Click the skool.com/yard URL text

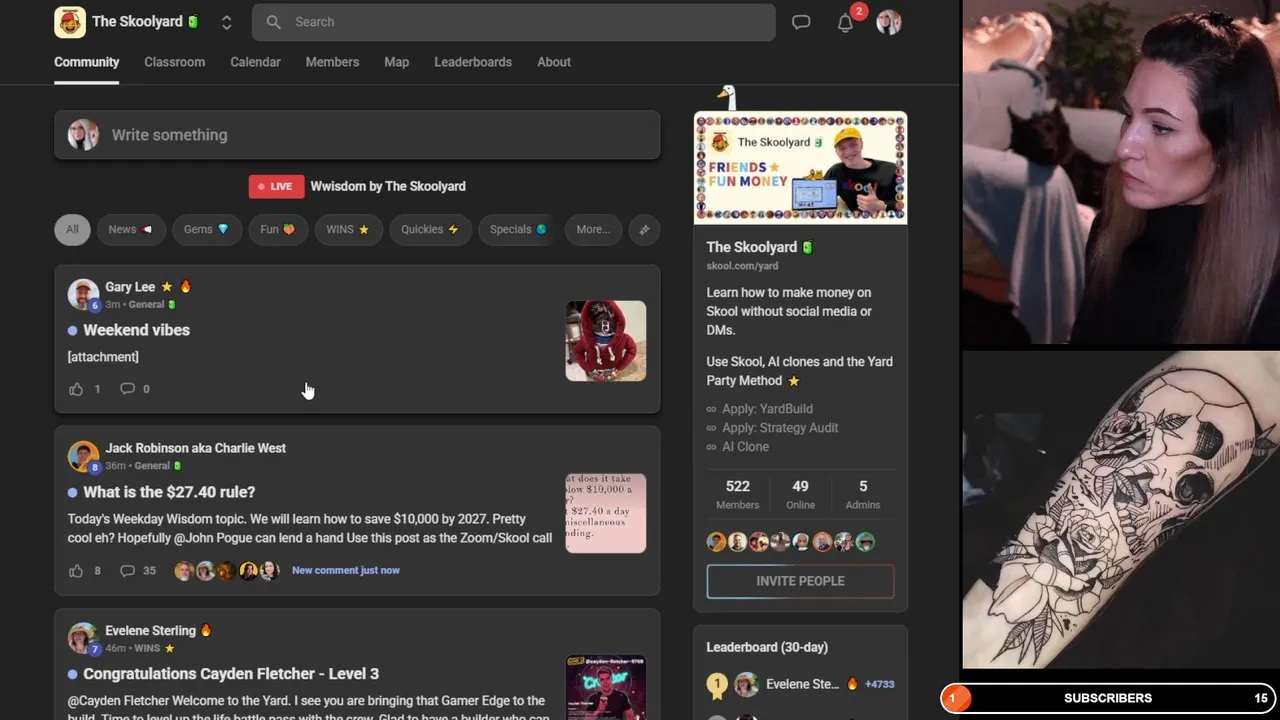point(742,266)
